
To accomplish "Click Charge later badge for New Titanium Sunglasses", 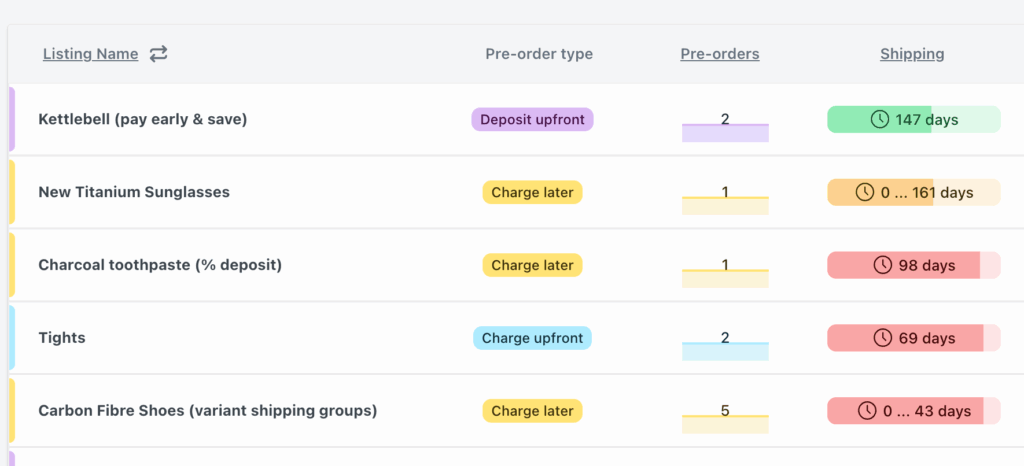I will [x=532, y=193].
